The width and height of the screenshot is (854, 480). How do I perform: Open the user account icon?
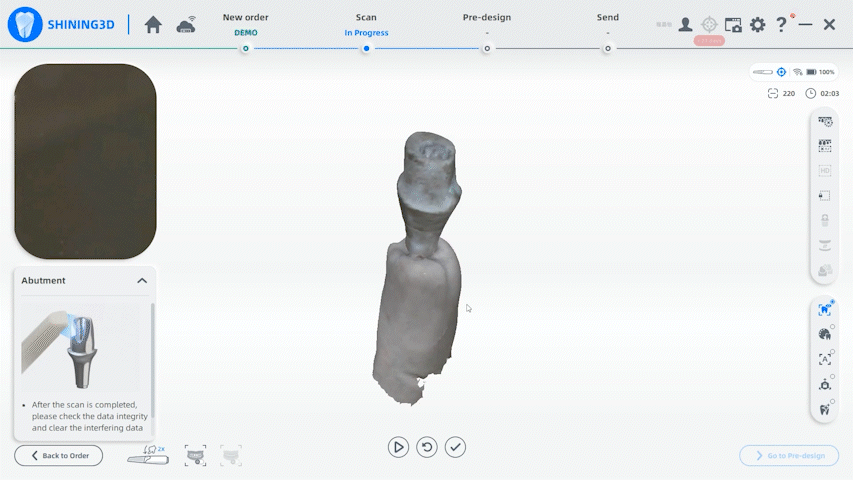[685, 25]
